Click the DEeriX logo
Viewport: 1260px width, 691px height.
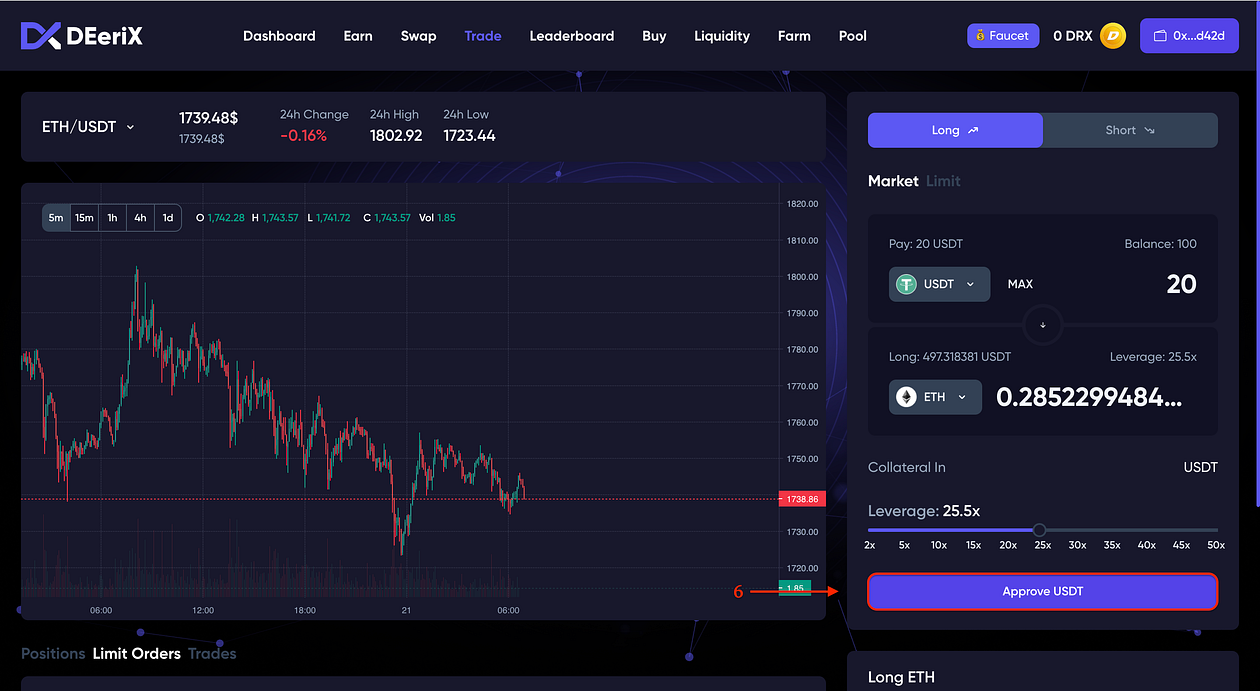click(x=82, y=36)
